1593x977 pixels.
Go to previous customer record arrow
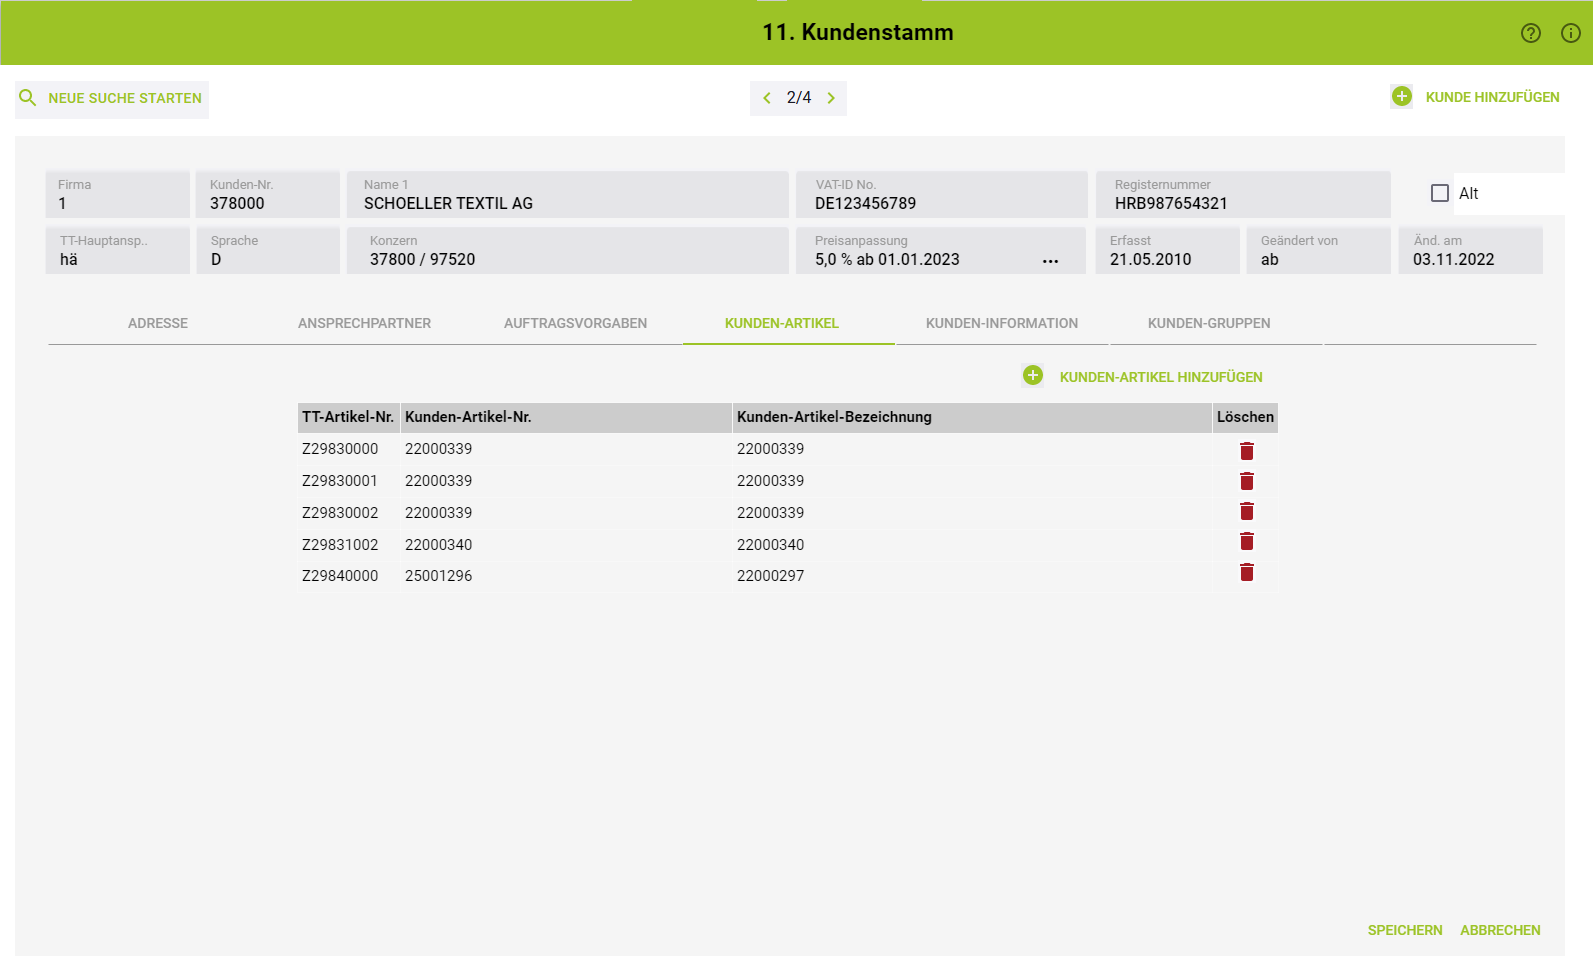pos(767,98)
